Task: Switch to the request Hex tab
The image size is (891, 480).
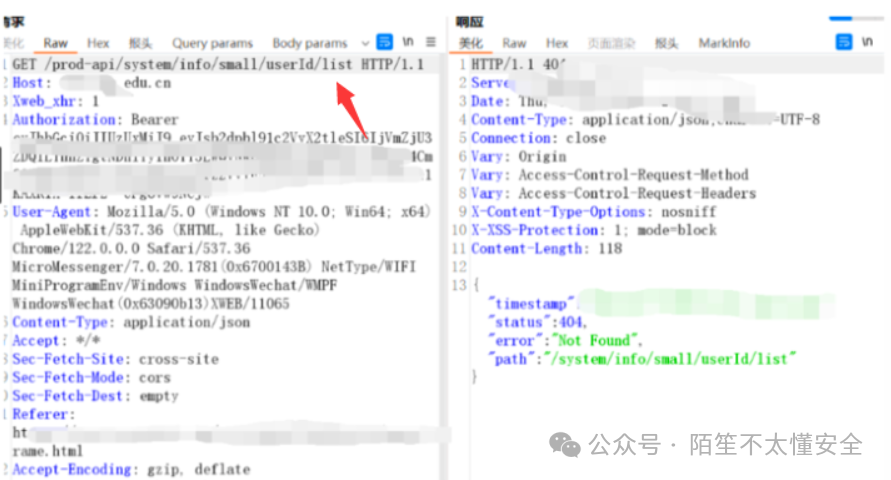Action: 98,43
